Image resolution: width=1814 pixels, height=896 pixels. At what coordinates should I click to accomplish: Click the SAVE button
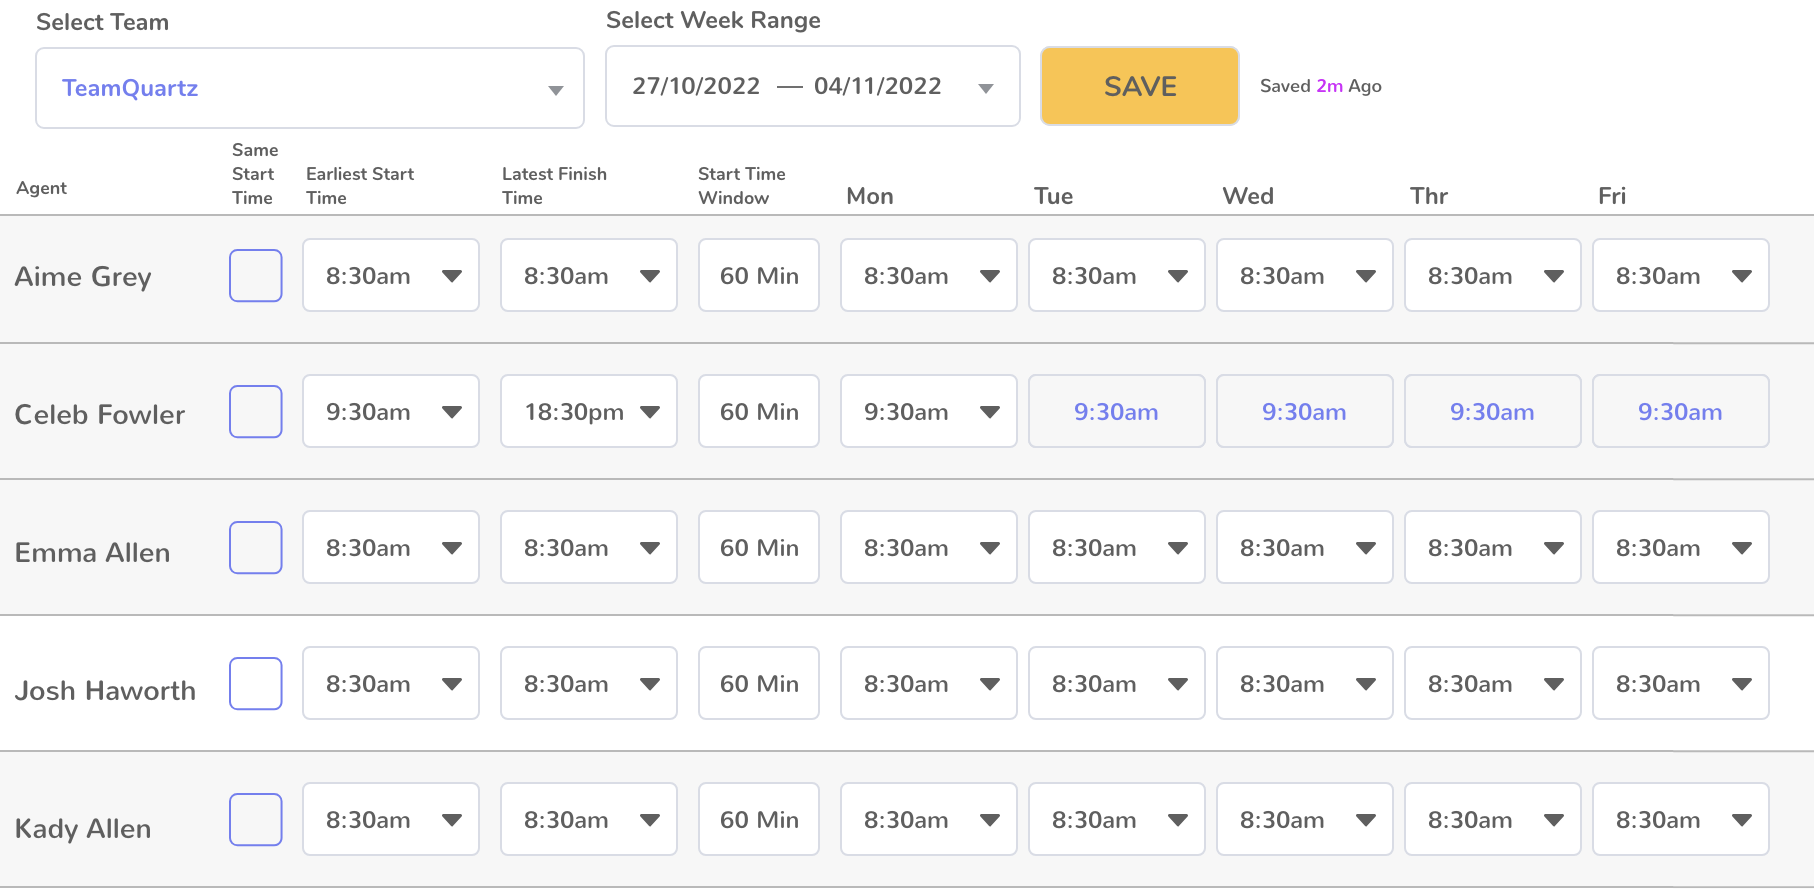pyautogui.click(x=1139, y=86)
